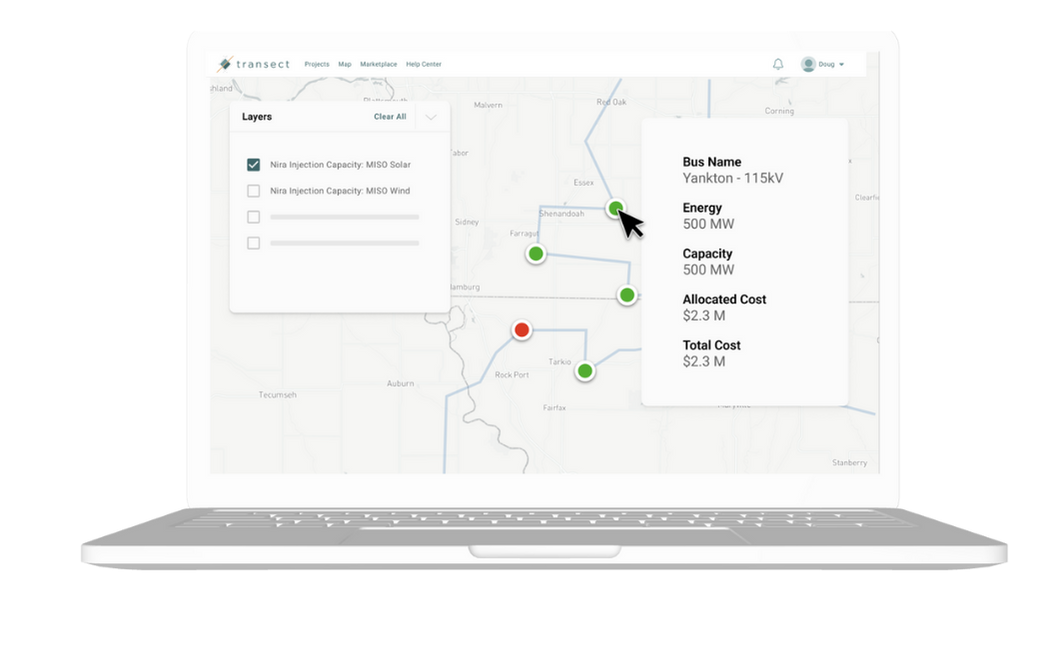Tick the last unlabeled checkbox in Layers

click(253, 243)
